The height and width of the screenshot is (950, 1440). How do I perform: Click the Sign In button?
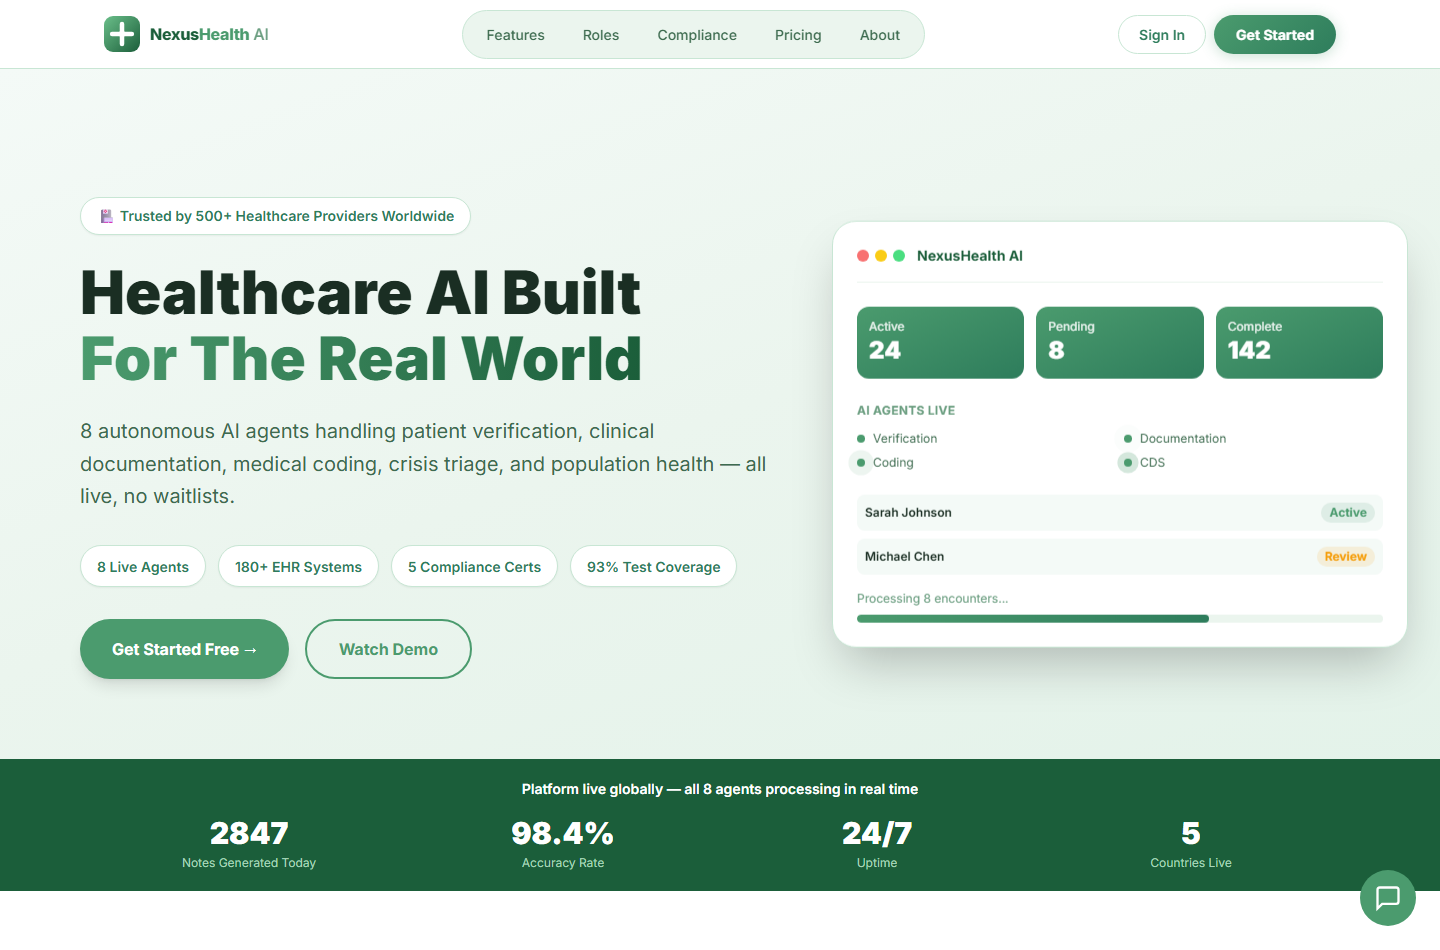tap(1162, 35)
